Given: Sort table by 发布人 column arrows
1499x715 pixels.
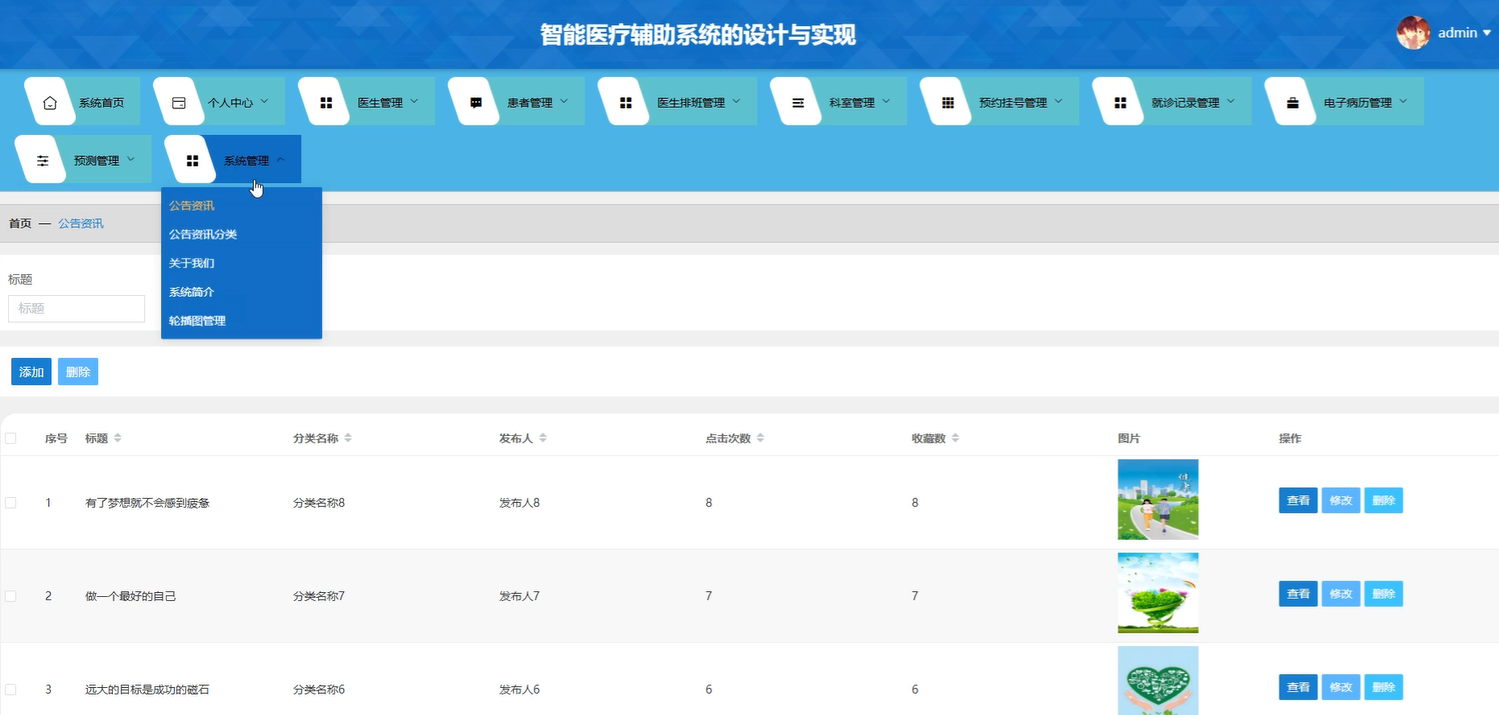Looking at the screenshot, I should coord(542,439).
